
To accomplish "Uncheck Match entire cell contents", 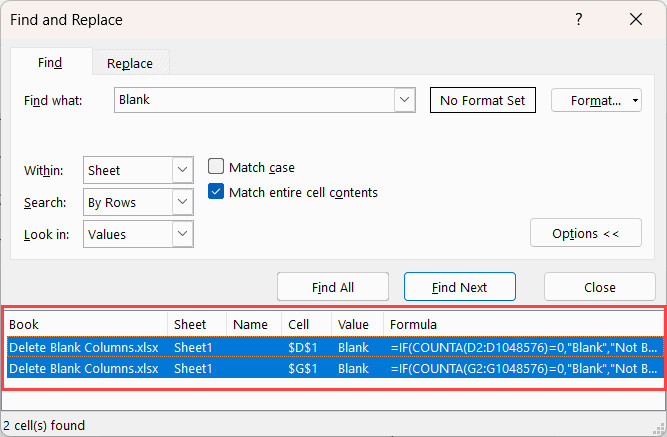I will pyautogui.click(x=215, y=192).
